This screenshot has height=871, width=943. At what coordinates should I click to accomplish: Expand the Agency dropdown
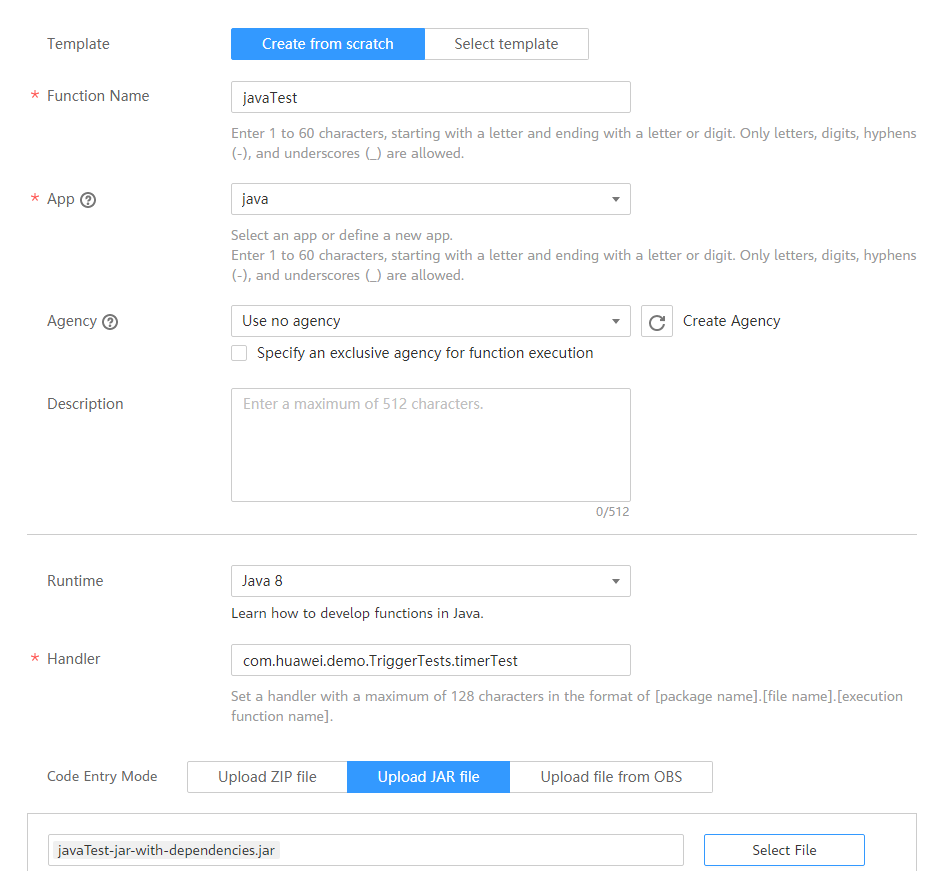430,321
